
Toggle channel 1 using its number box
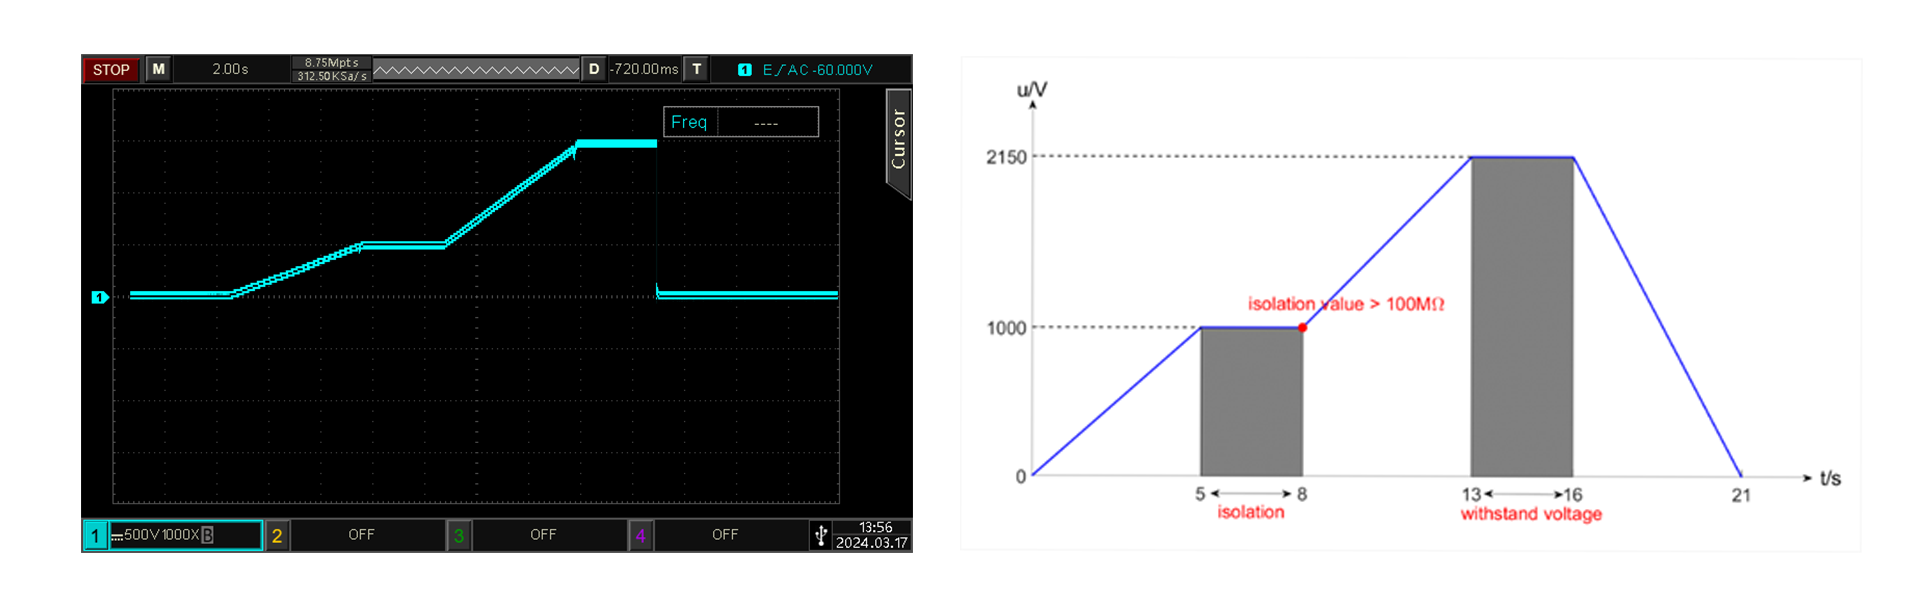tap(95, 536)
